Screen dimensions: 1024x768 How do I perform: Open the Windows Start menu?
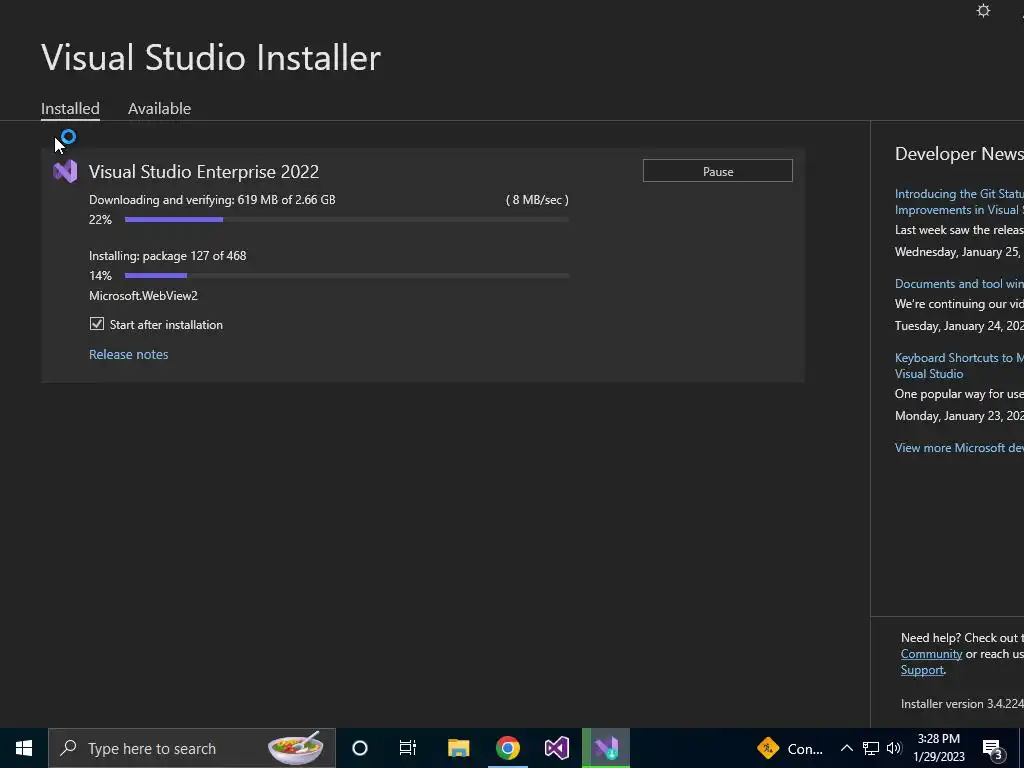click(24, 748)
